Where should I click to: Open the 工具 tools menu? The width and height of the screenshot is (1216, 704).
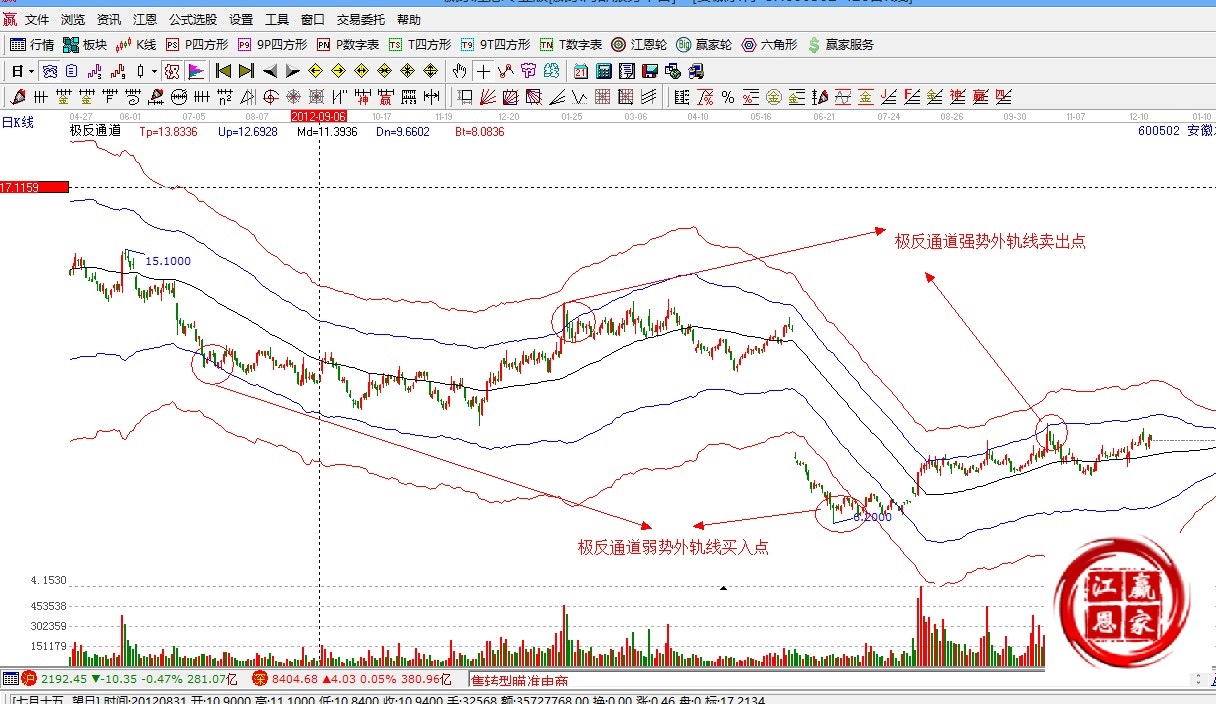tap(276, 19)
